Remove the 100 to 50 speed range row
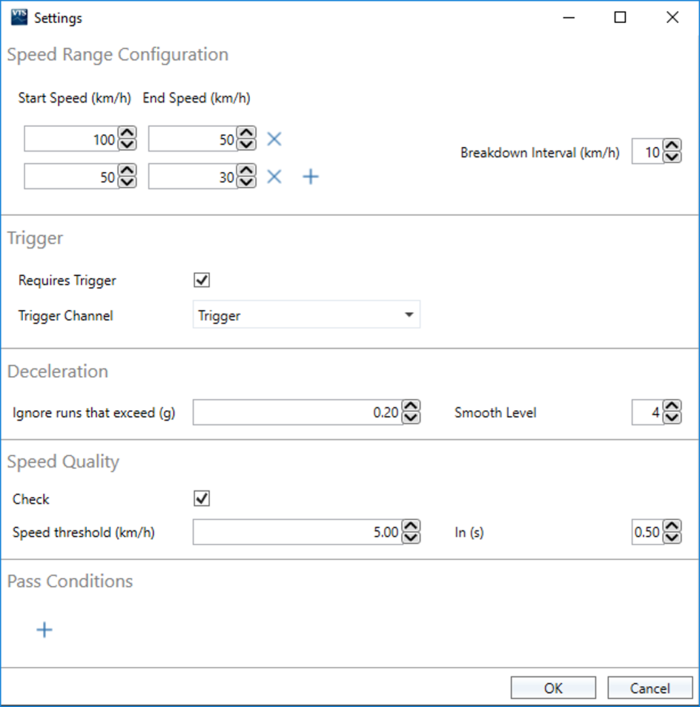 (x=274, y=139)
